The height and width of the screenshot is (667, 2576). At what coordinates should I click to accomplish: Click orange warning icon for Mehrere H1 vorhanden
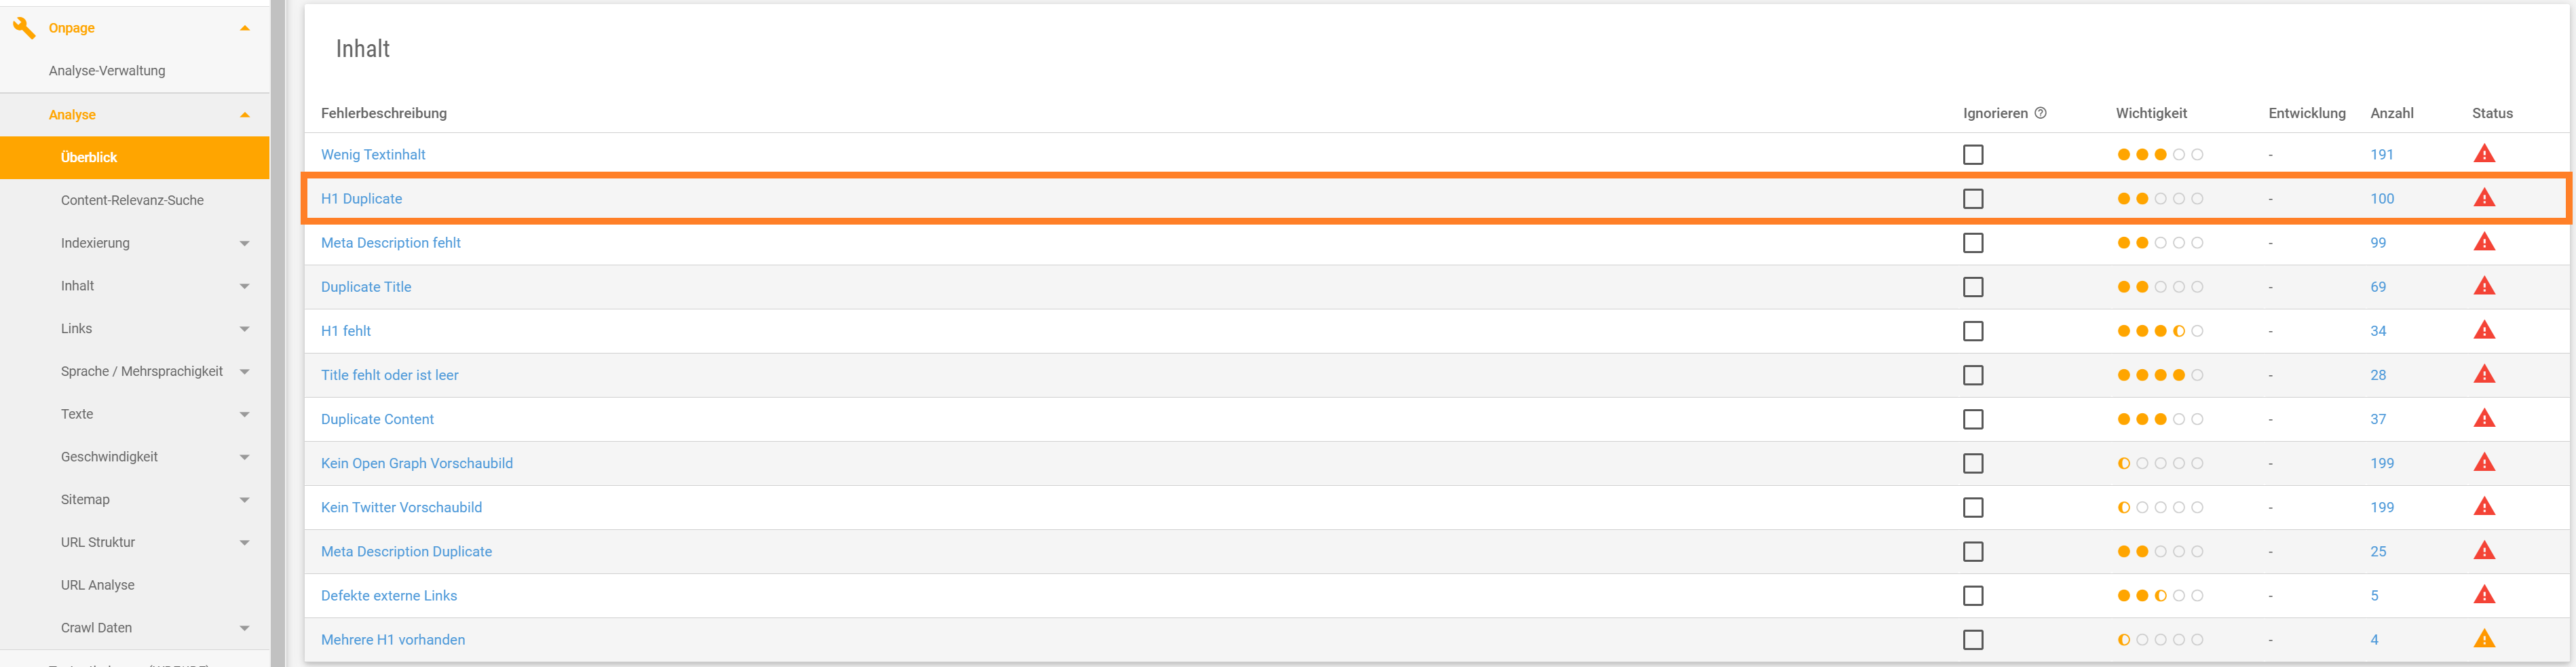point(2484,639)
